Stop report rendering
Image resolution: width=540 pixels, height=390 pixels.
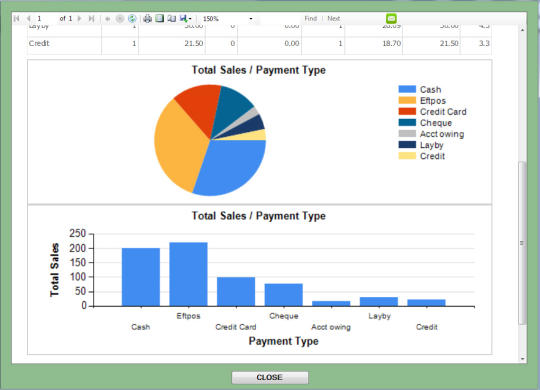click(x=120, y=19)
